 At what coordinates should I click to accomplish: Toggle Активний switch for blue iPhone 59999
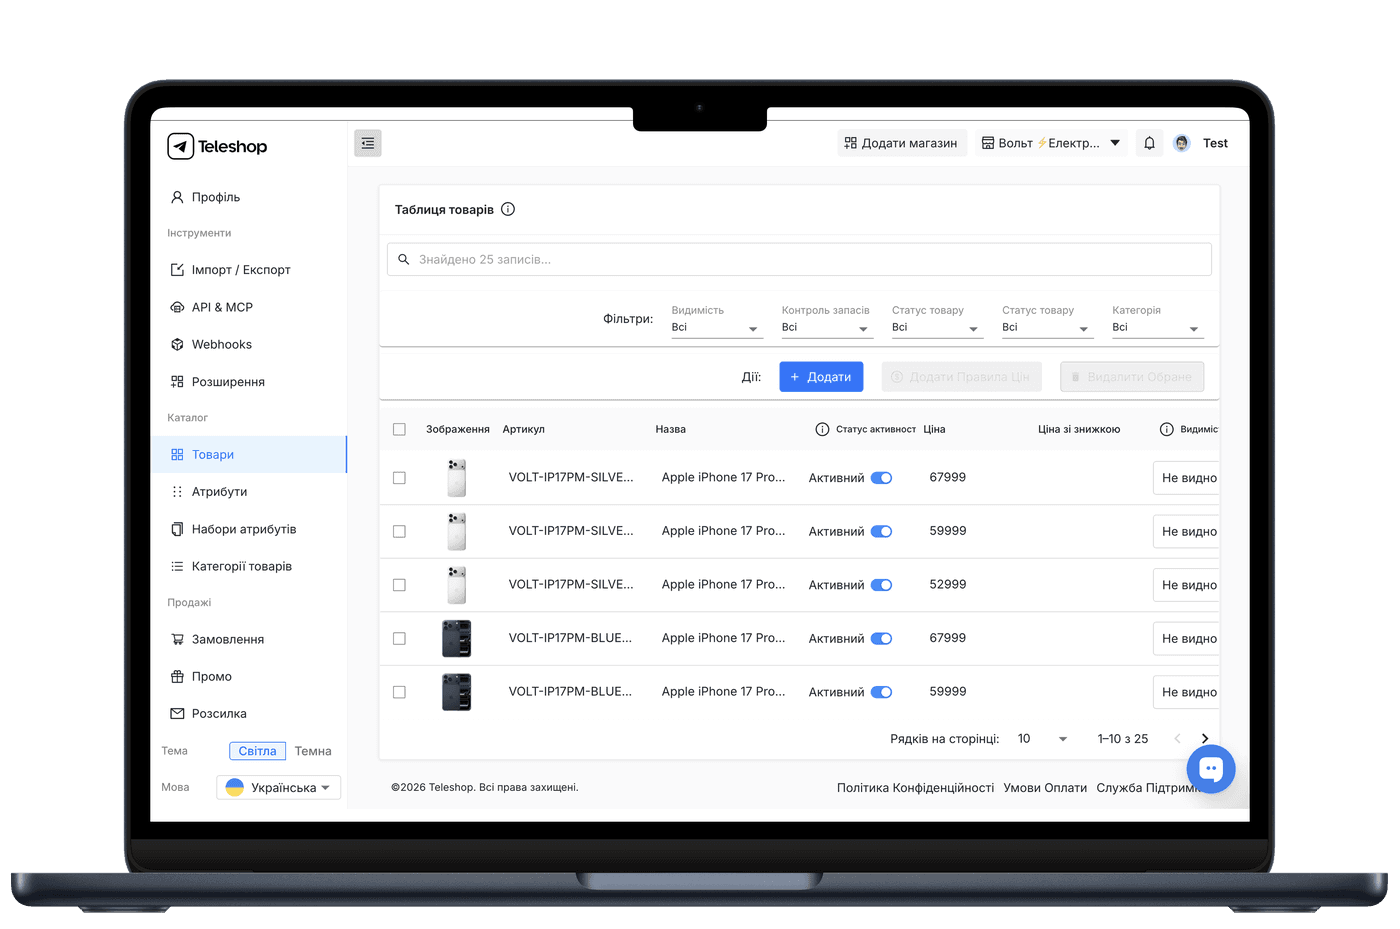881,692
